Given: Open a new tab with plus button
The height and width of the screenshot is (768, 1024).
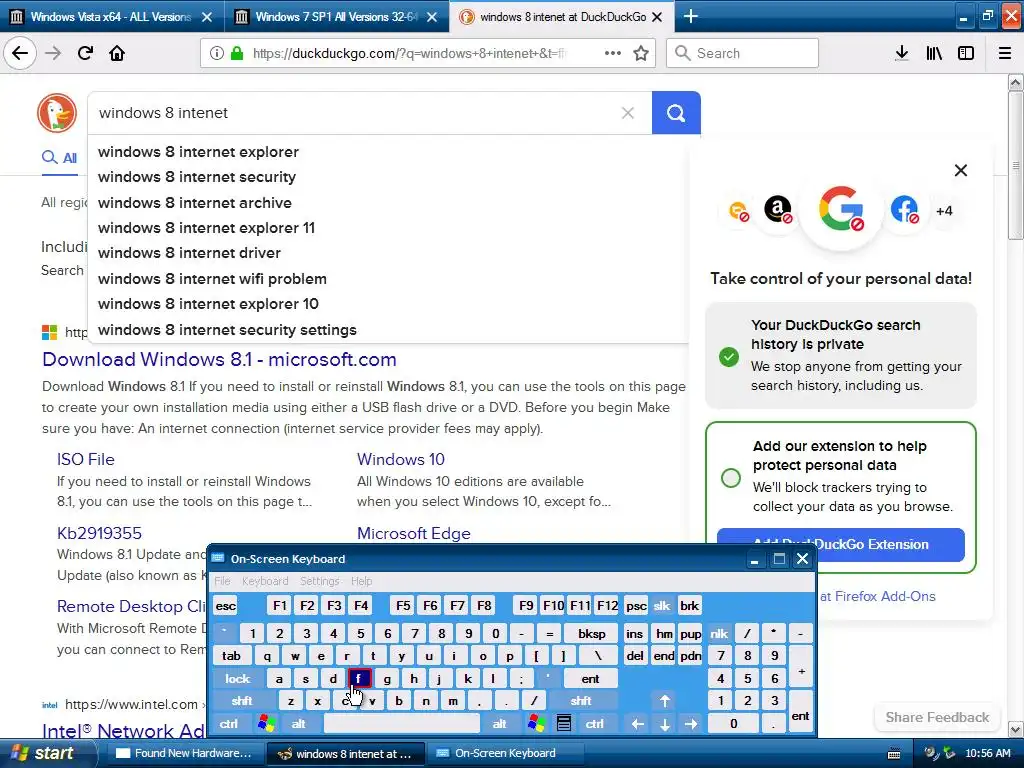Looking at the screenshot, I should 690,16.
